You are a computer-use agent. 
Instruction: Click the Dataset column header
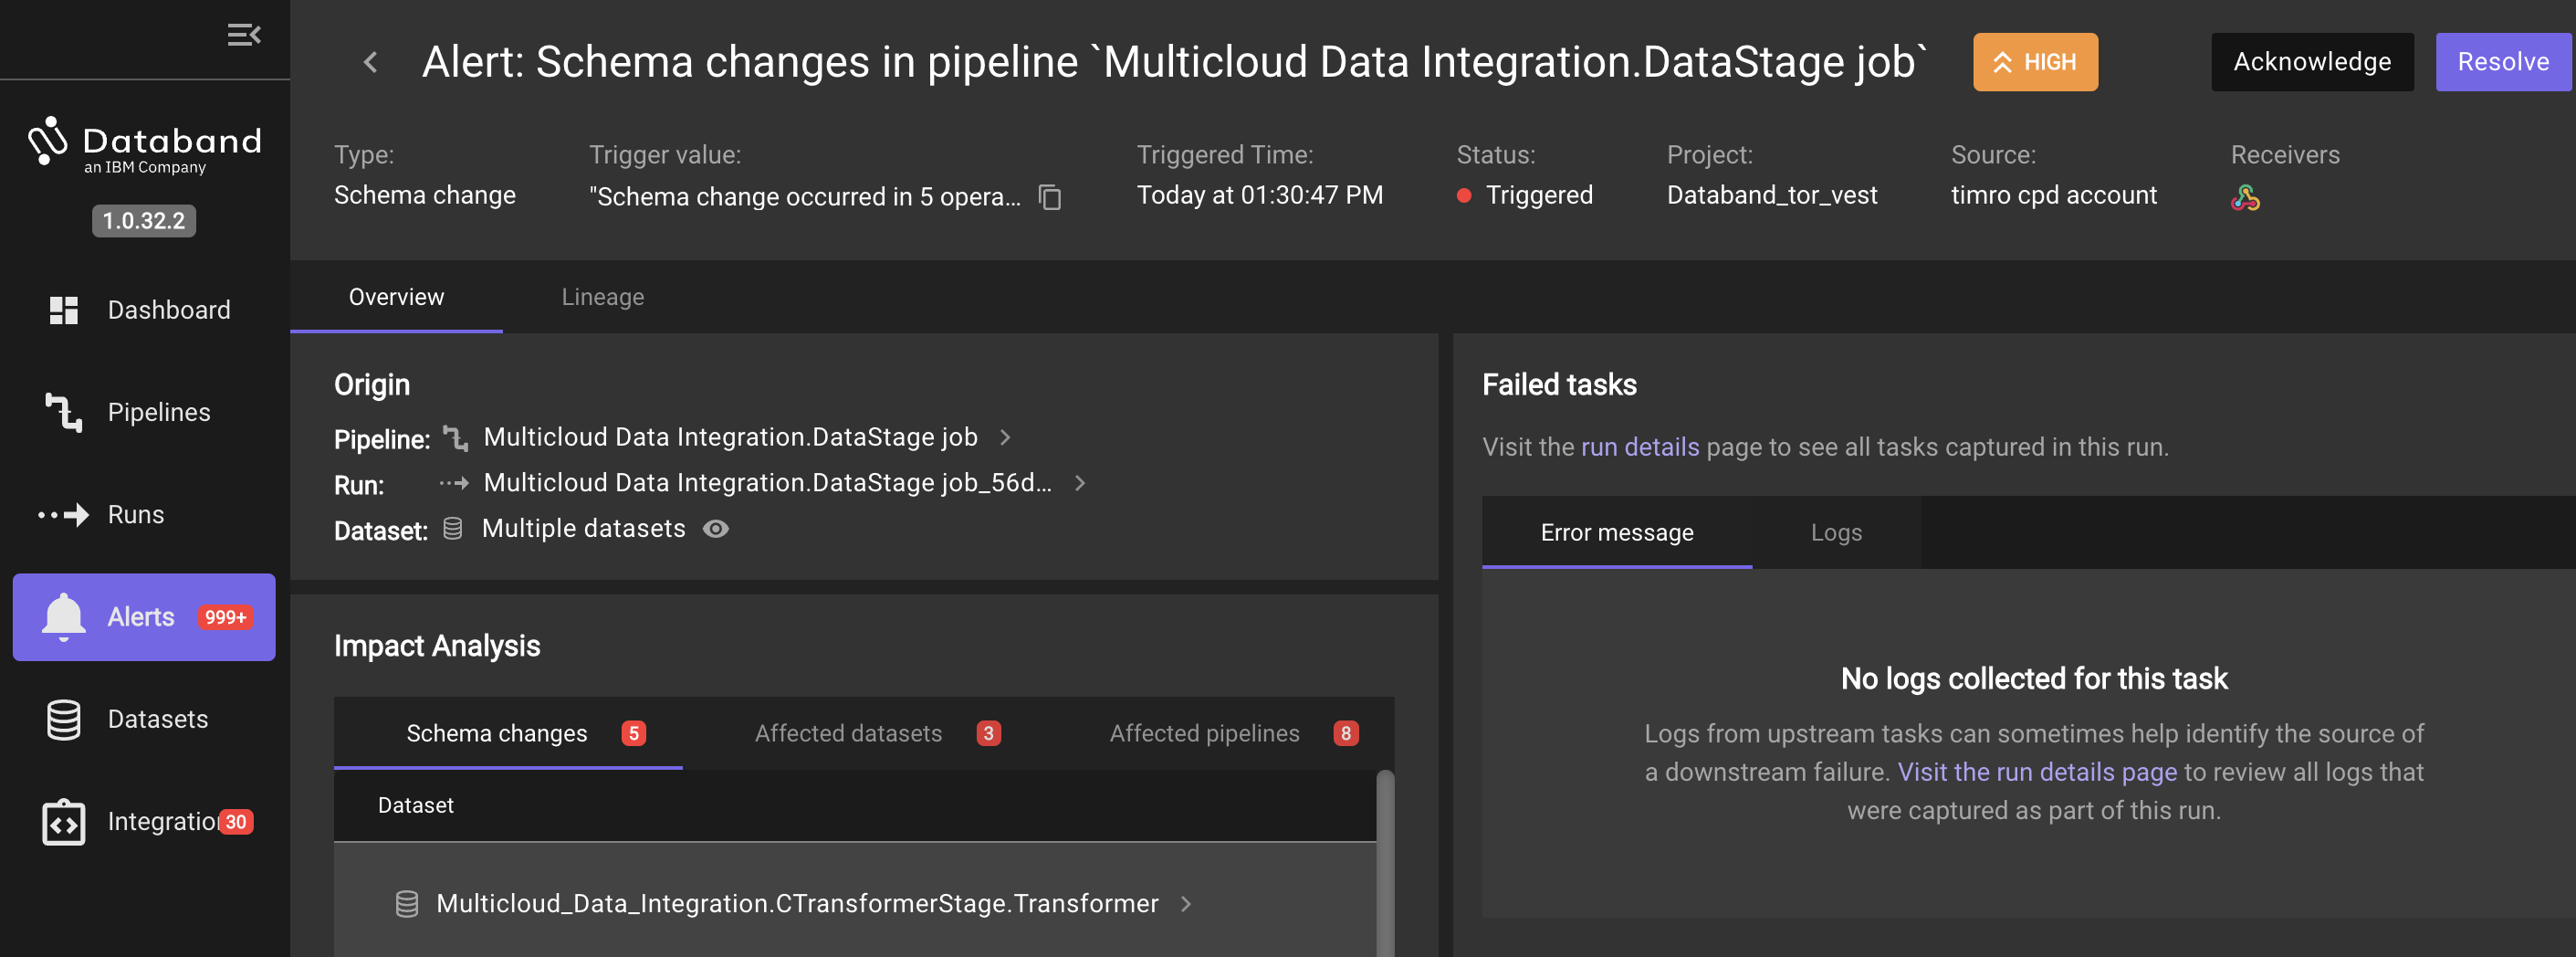(415, 805)
